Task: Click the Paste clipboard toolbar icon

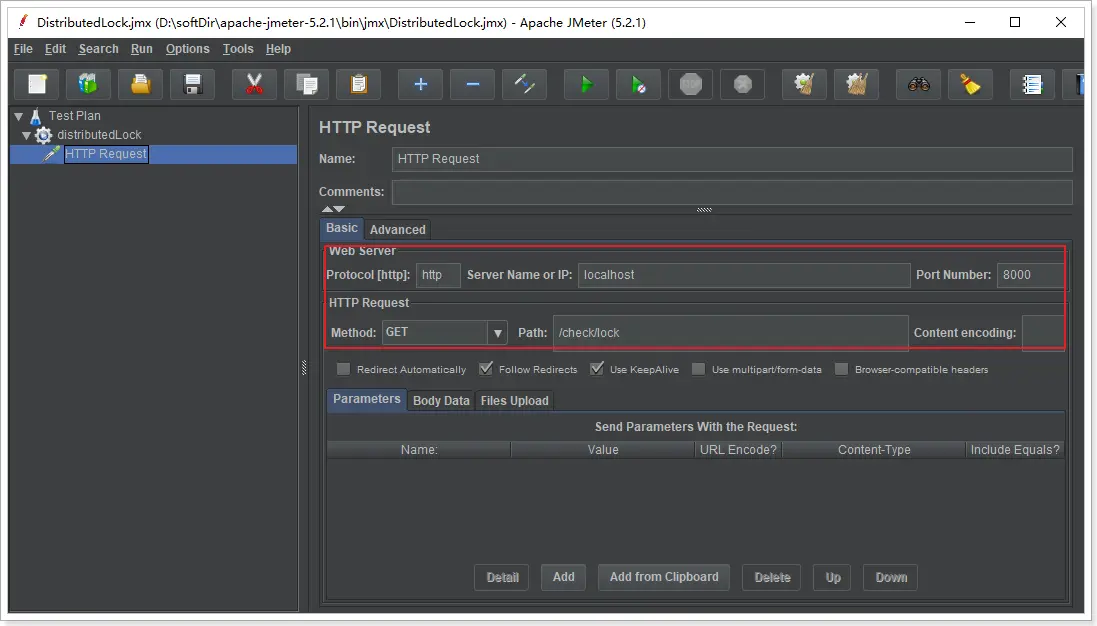Action: (x=358, y=85)
